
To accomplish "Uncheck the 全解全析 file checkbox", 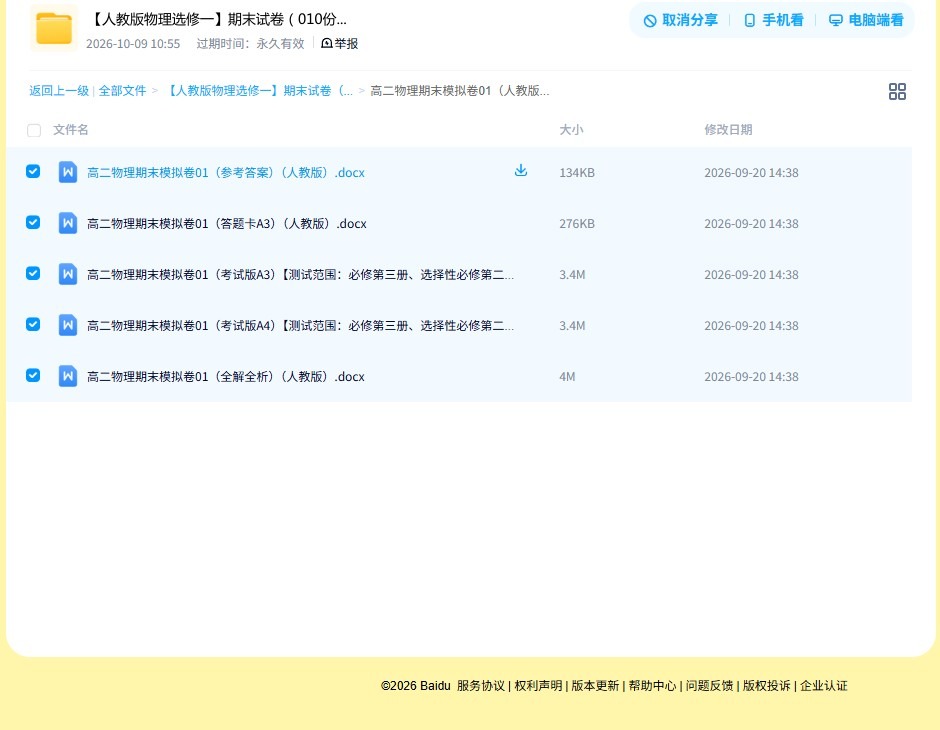I will click(x=33, y=375).
